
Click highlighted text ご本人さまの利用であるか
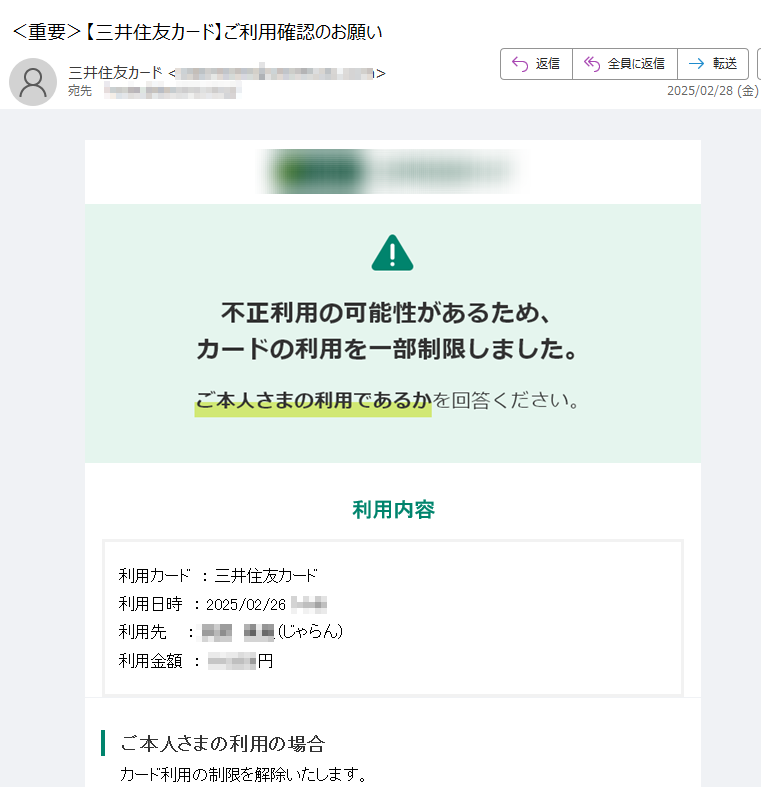pyautogui.click(x=313, y=402)
